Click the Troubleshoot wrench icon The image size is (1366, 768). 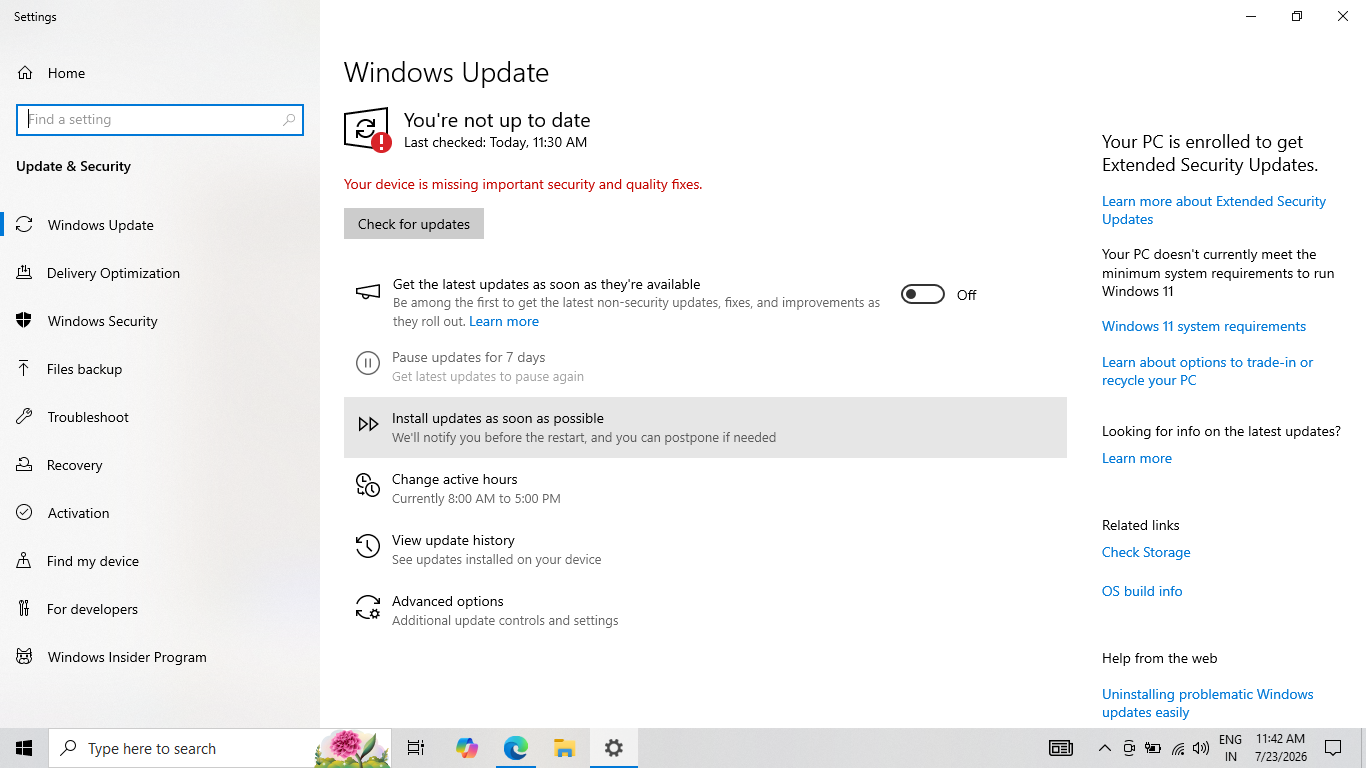tap(25, 417)
